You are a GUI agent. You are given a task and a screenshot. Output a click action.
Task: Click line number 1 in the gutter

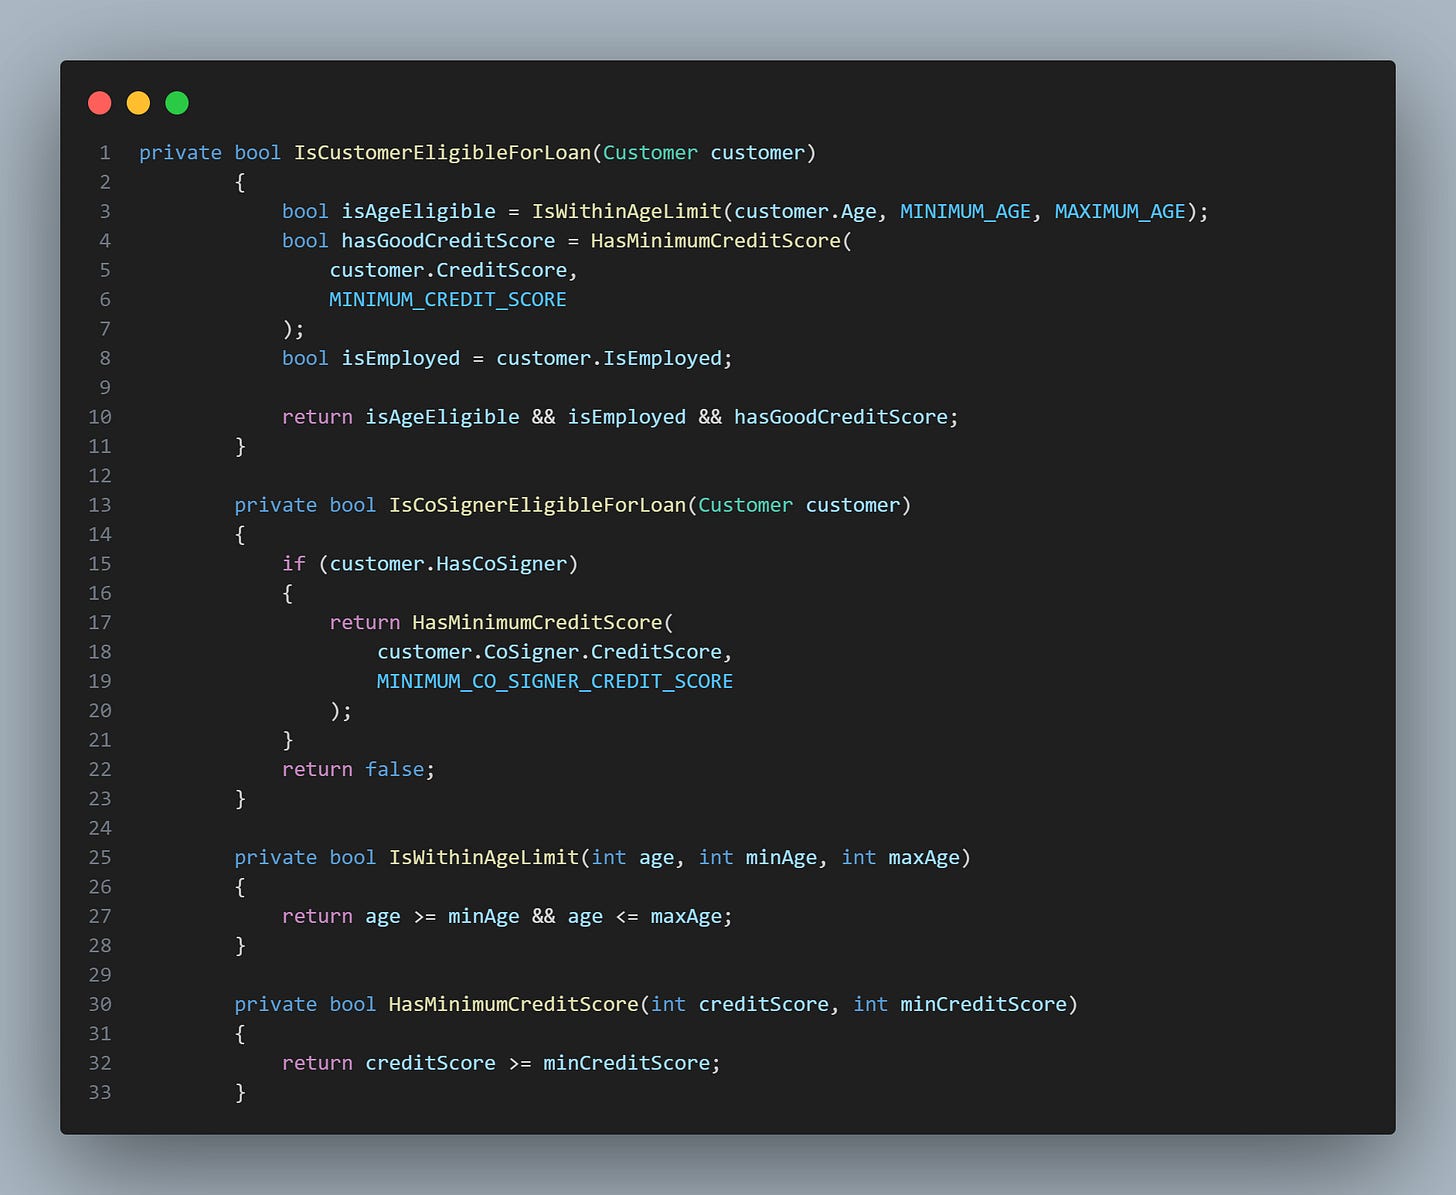tap(105, 153)
